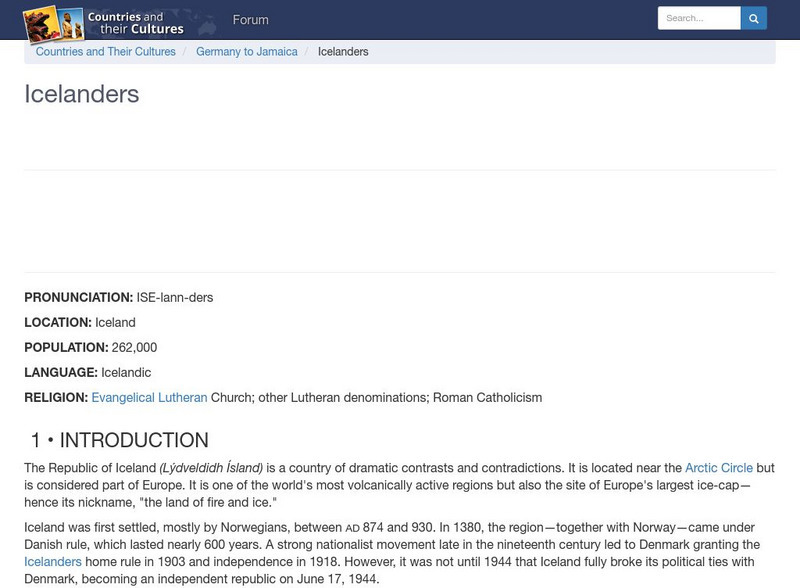Click the italic "Lýðveldið Ísland" text
Viewport: 800px width, 588px height.
click(x=211, y=468)
